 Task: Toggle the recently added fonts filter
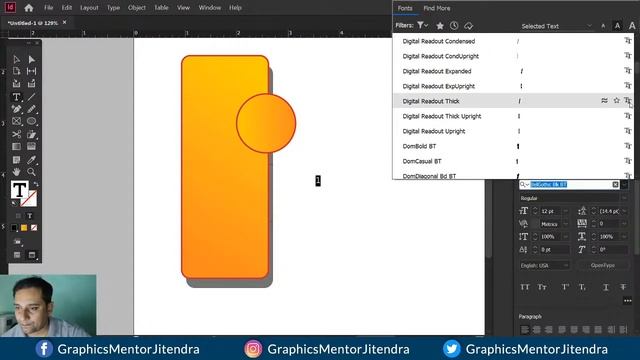tap(454, 26)
